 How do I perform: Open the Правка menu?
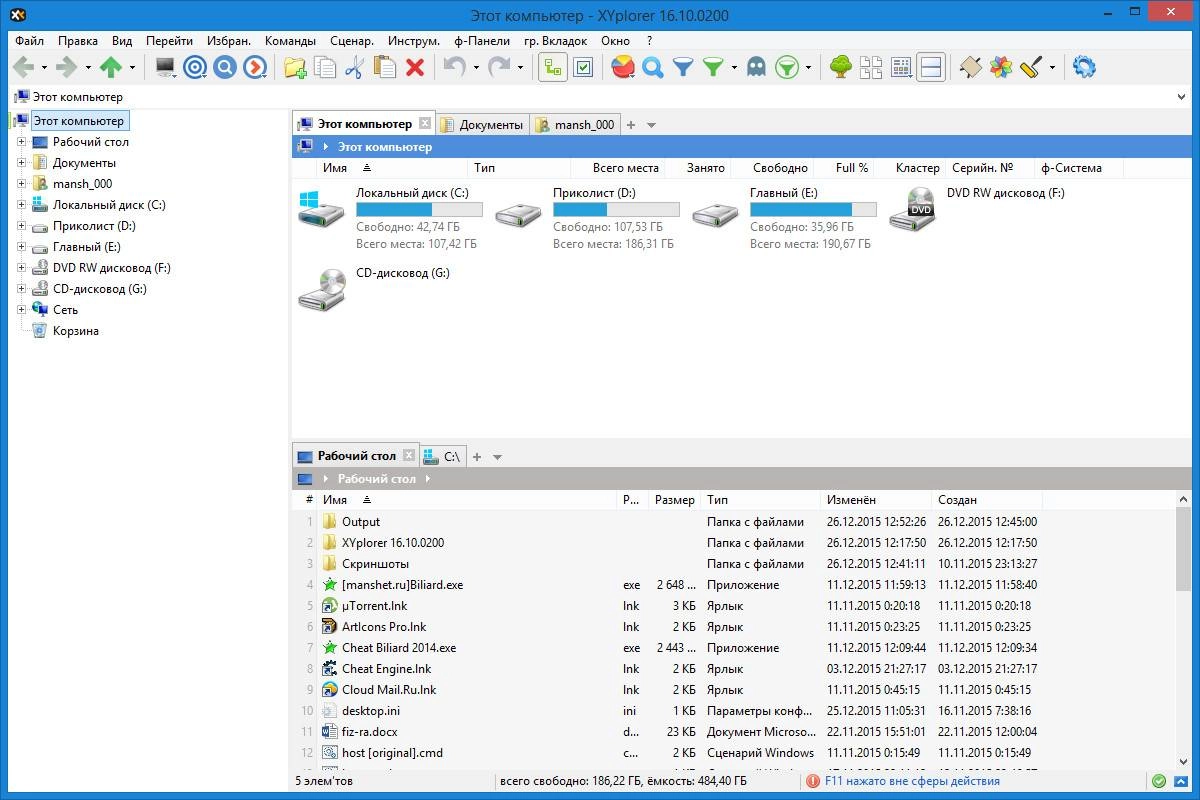pos(78,41)
